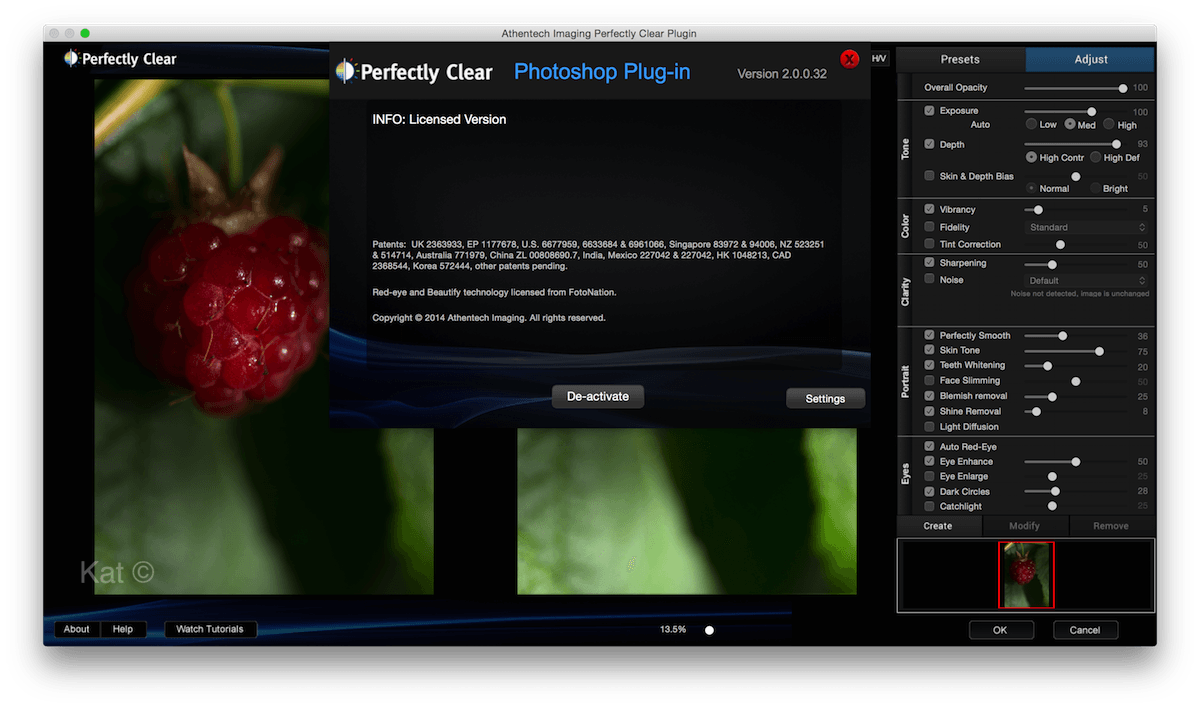Click the green window zoom button
The width and height of the screenshot is (1200, 708).
point(85,33)
